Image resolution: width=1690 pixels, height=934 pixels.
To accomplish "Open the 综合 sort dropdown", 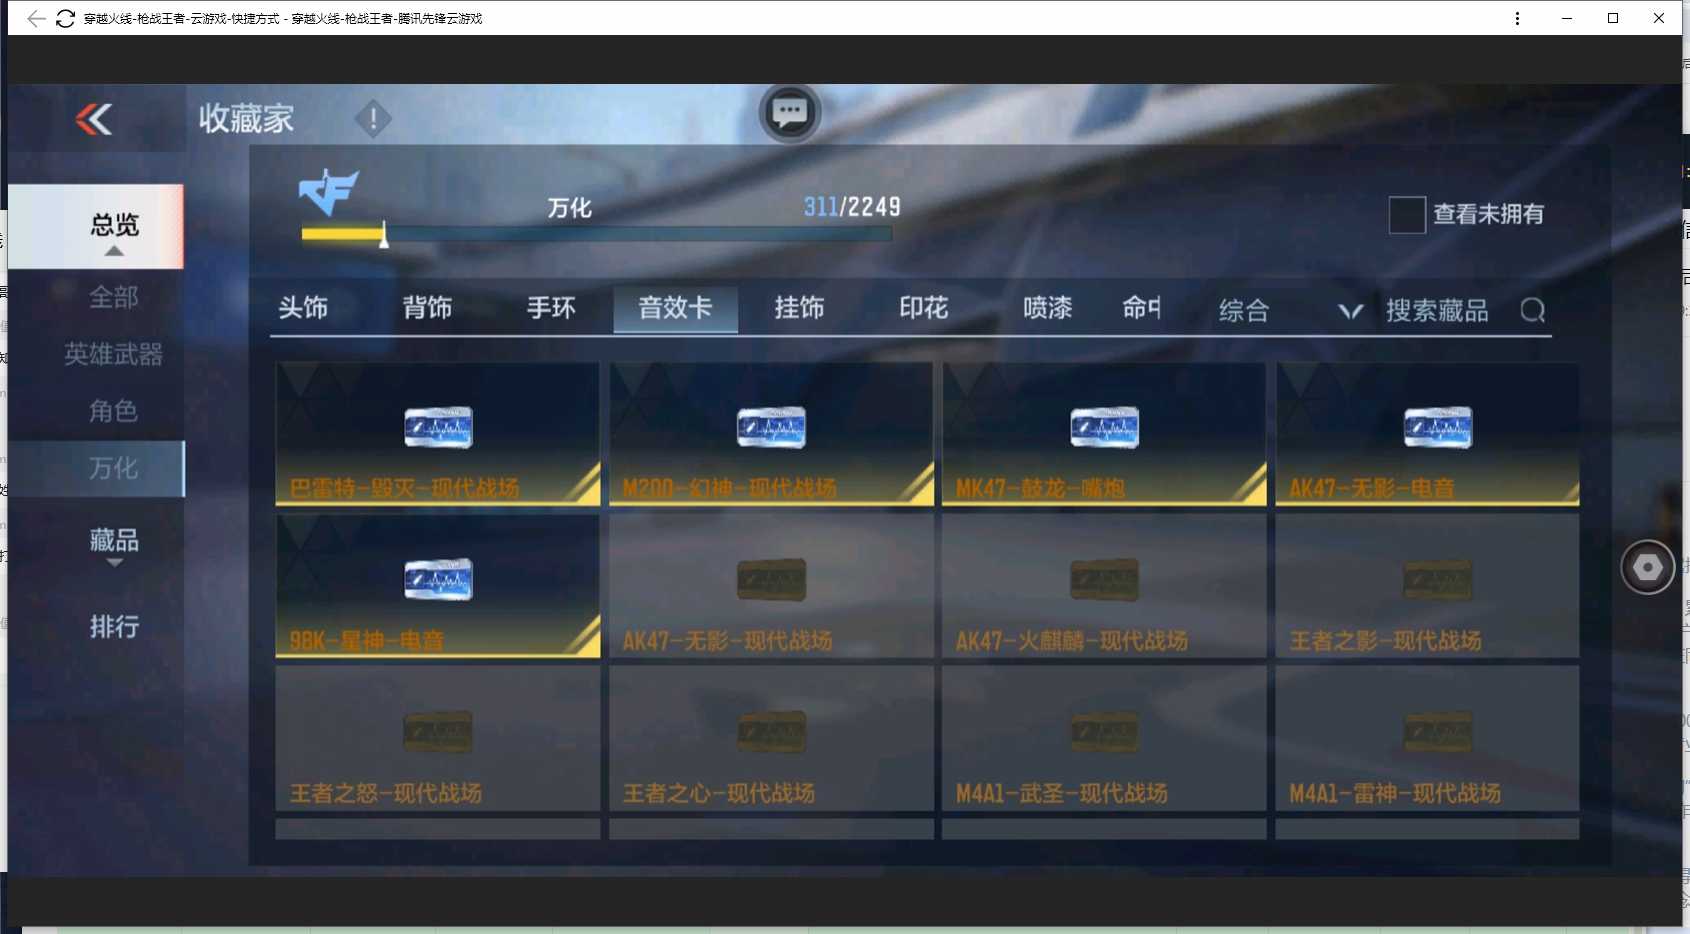I will click(x=1290, y=310).
